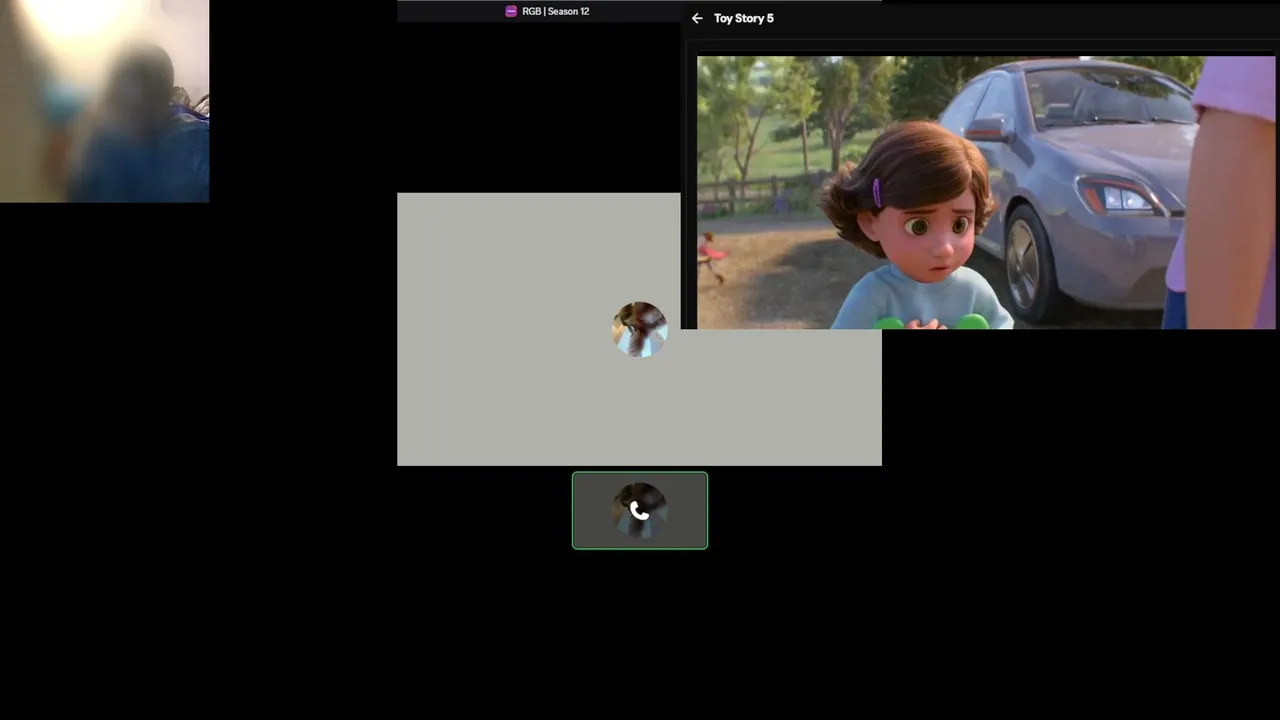1280x720 pixels.
Task: Click the "Toy Story 5" title text
Action: pyautogui.click(x=744, y=18)
